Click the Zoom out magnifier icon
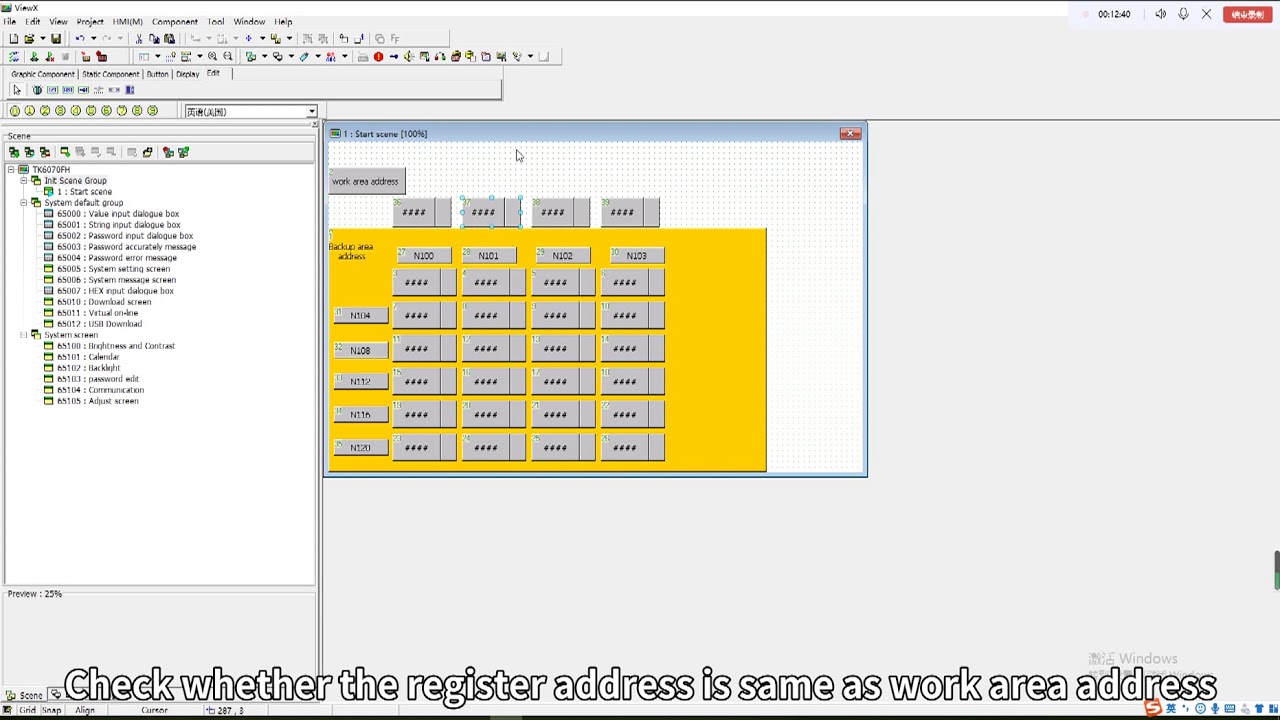 coord(227,57)
